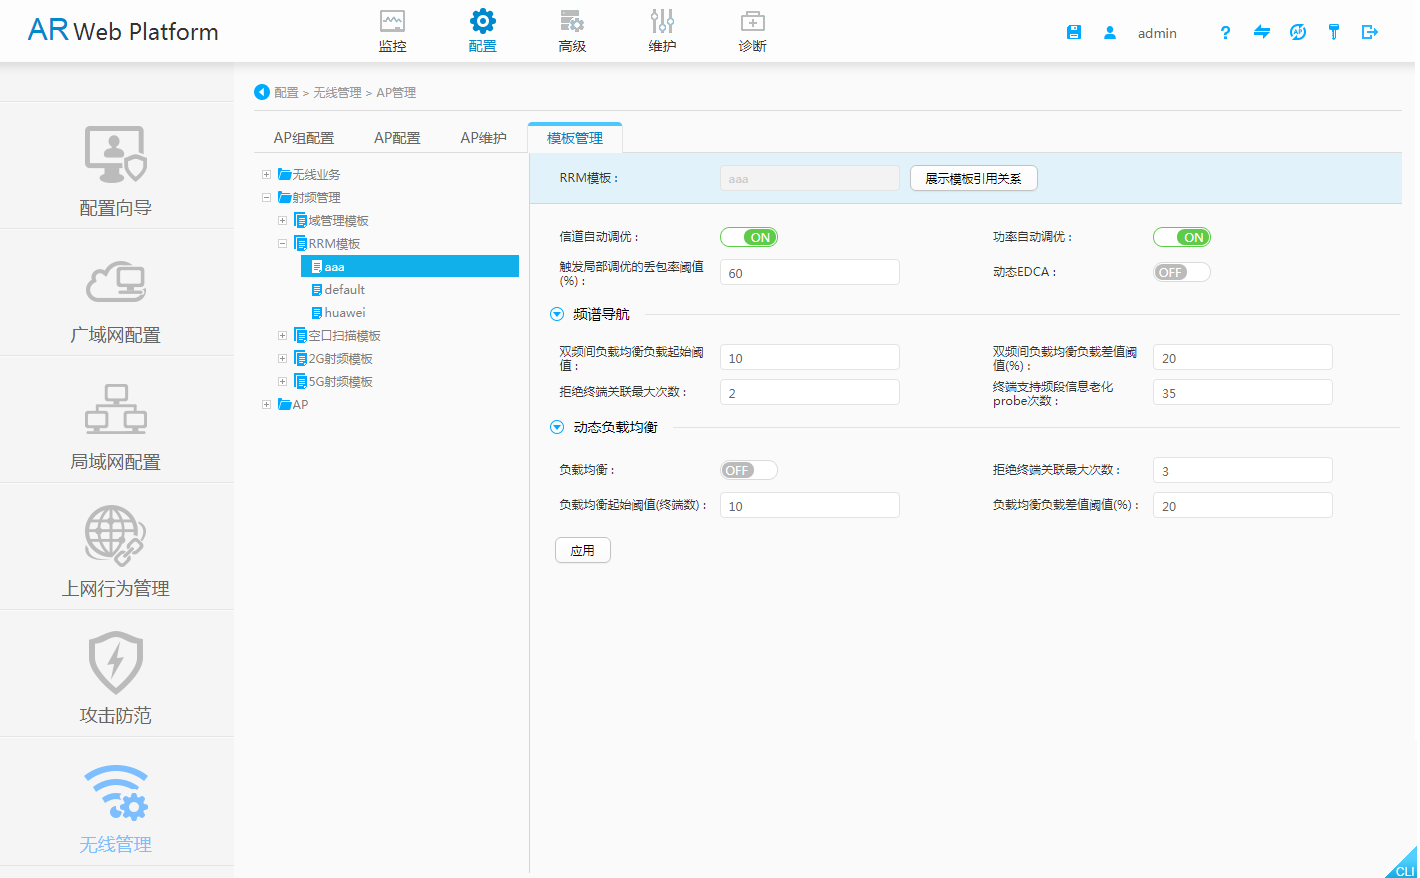This screenshot has width=1420, height=878.
Task: Open the AP维护 tab
Action: pos(484,138)
